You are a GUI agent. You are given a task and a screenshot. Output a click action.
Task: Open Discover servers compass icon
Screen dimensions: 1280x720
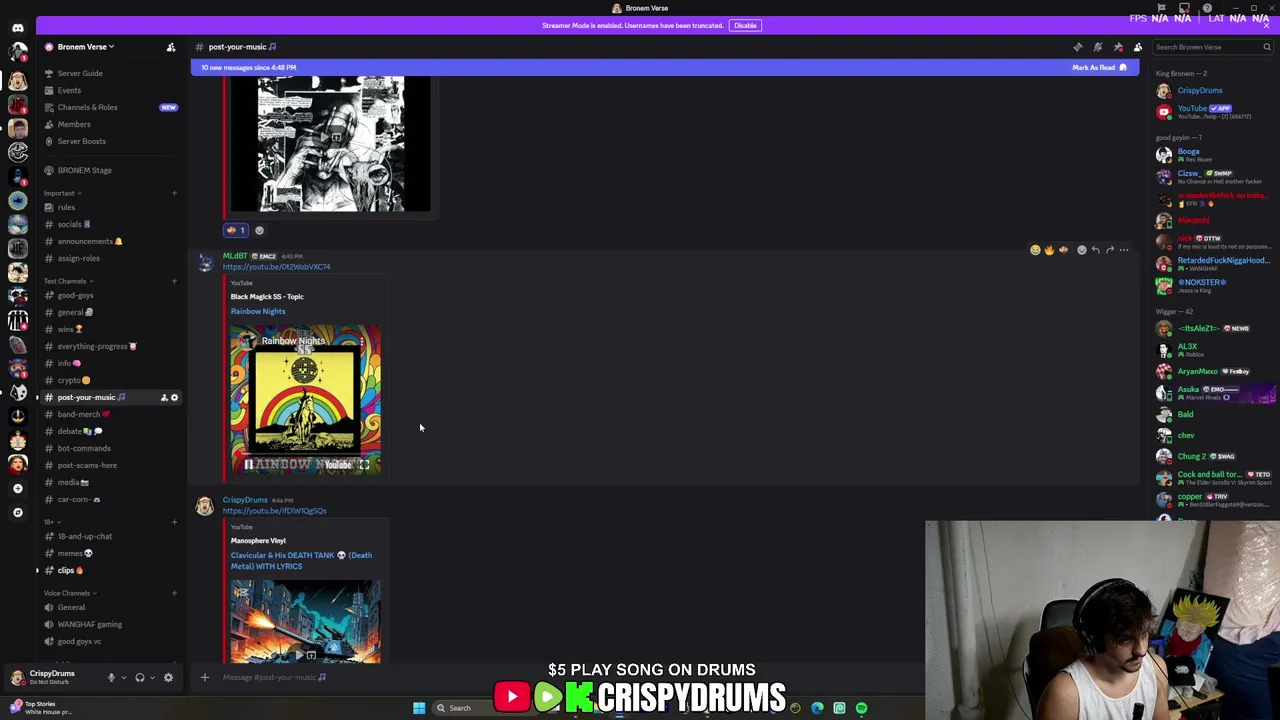(x=17, y=512)
